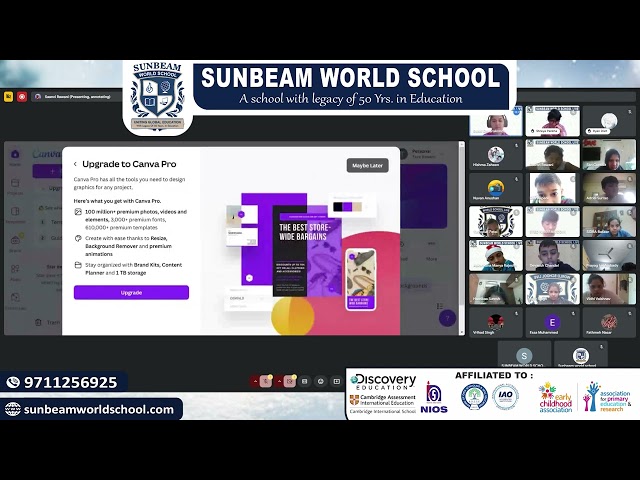Select Vihad Singh's participant tile
The image size is (640, 480).
(496, 322)
